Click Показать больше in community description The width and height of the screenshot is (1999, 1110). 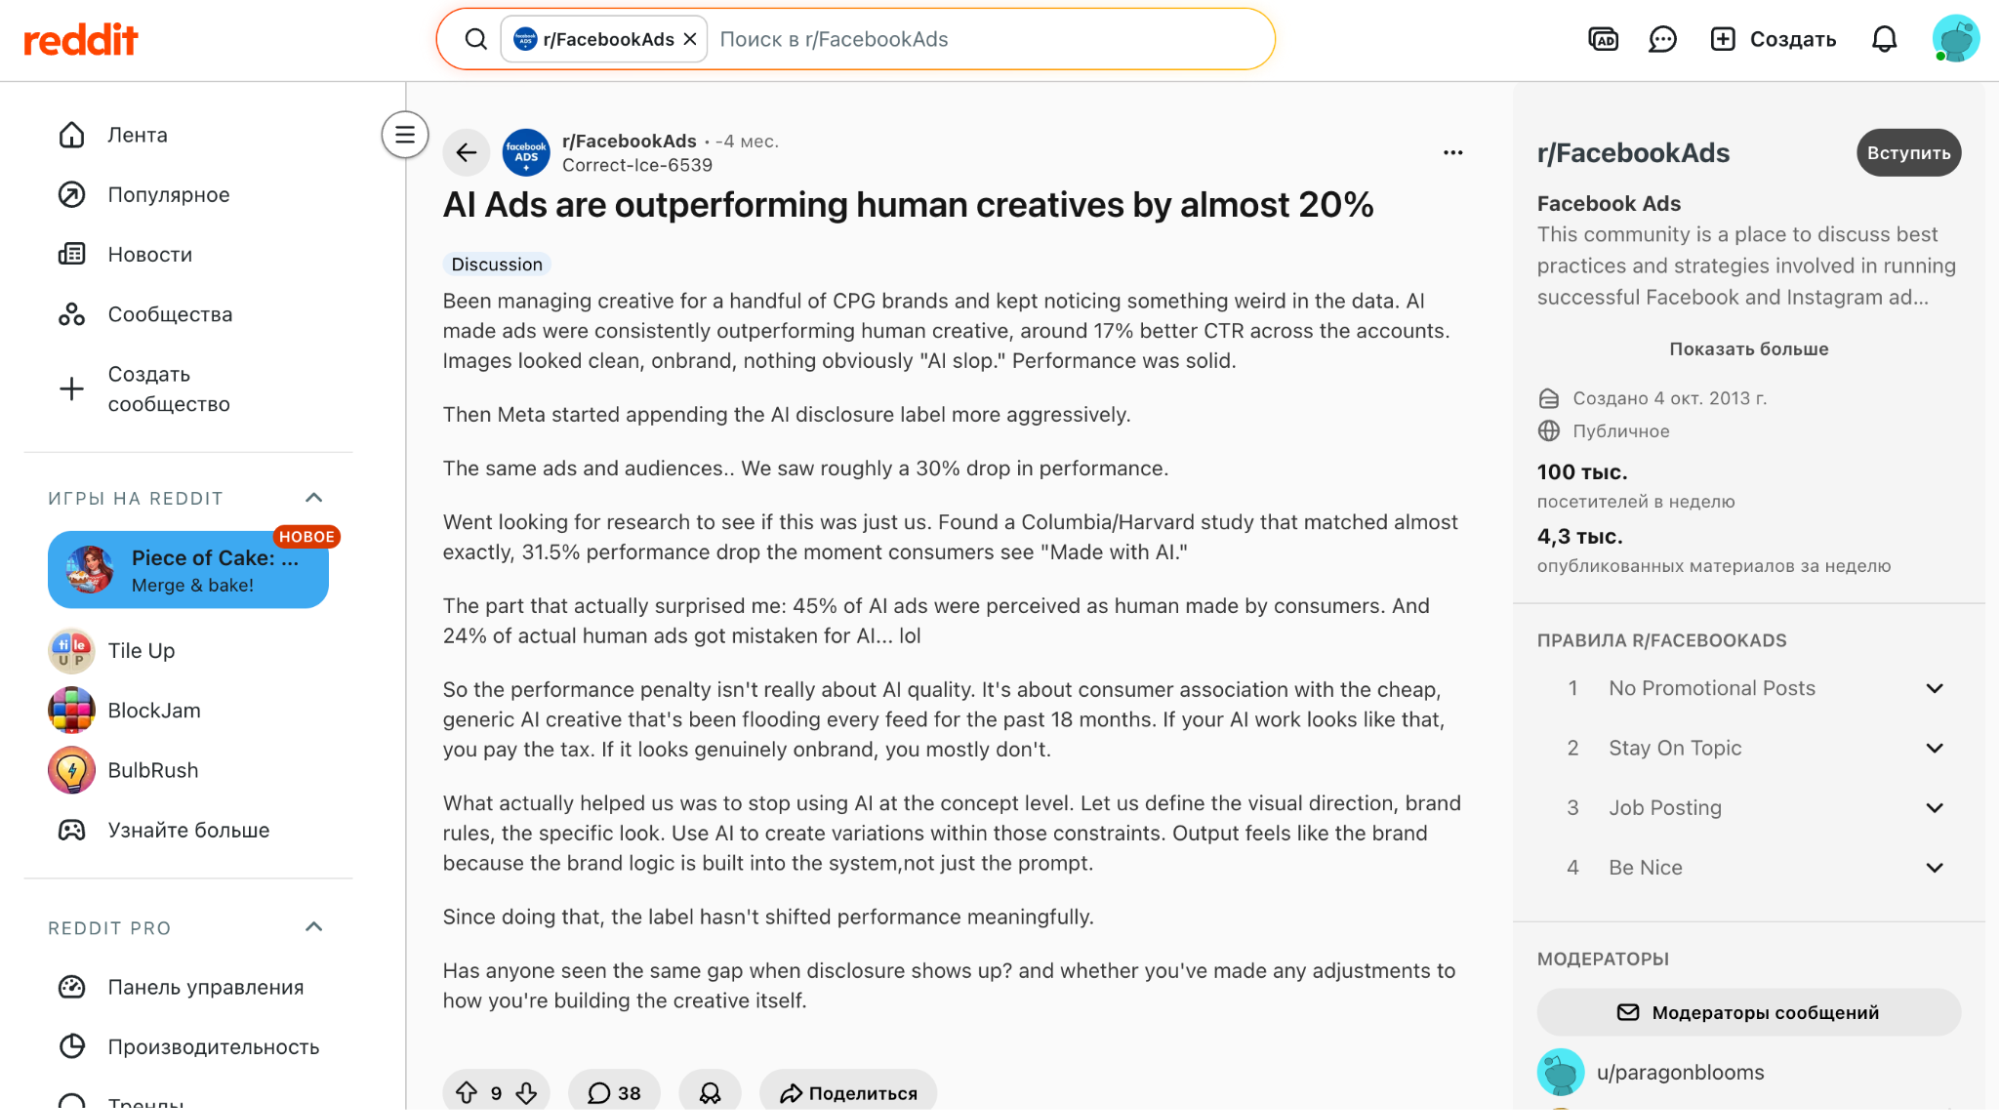point(1748,349)
